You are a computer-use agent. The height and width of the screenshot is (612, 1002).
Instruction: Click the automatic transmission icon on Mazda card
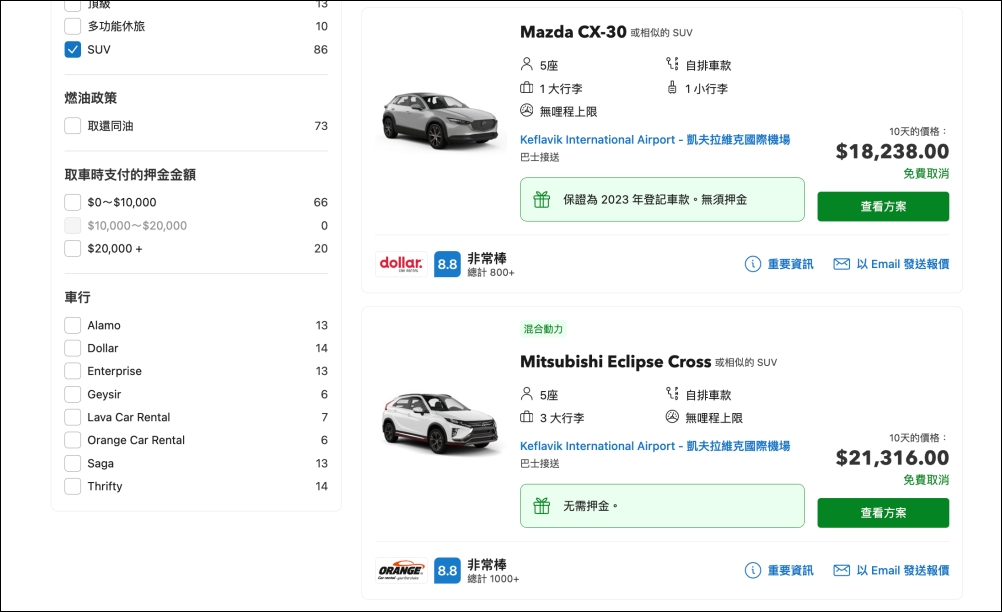[x=672, y=64]
